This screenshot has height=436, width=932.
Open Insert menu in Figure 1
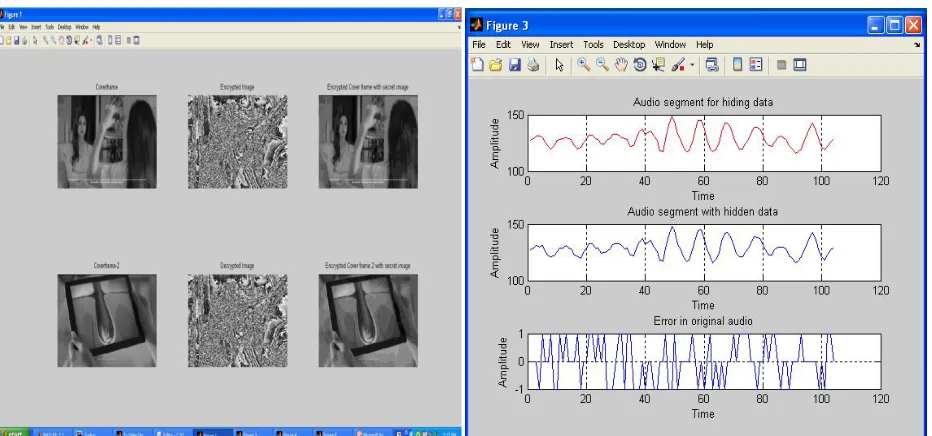click(36, 27)
